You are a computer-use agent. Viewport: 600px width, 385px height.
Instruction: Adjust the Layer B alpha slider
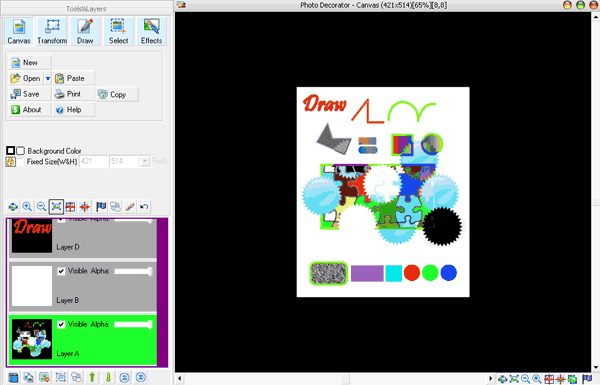coord(134,271)
